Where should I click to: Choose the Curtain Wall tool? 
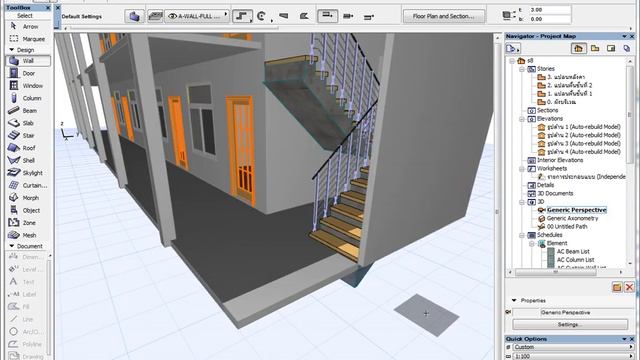pos(28,185)
